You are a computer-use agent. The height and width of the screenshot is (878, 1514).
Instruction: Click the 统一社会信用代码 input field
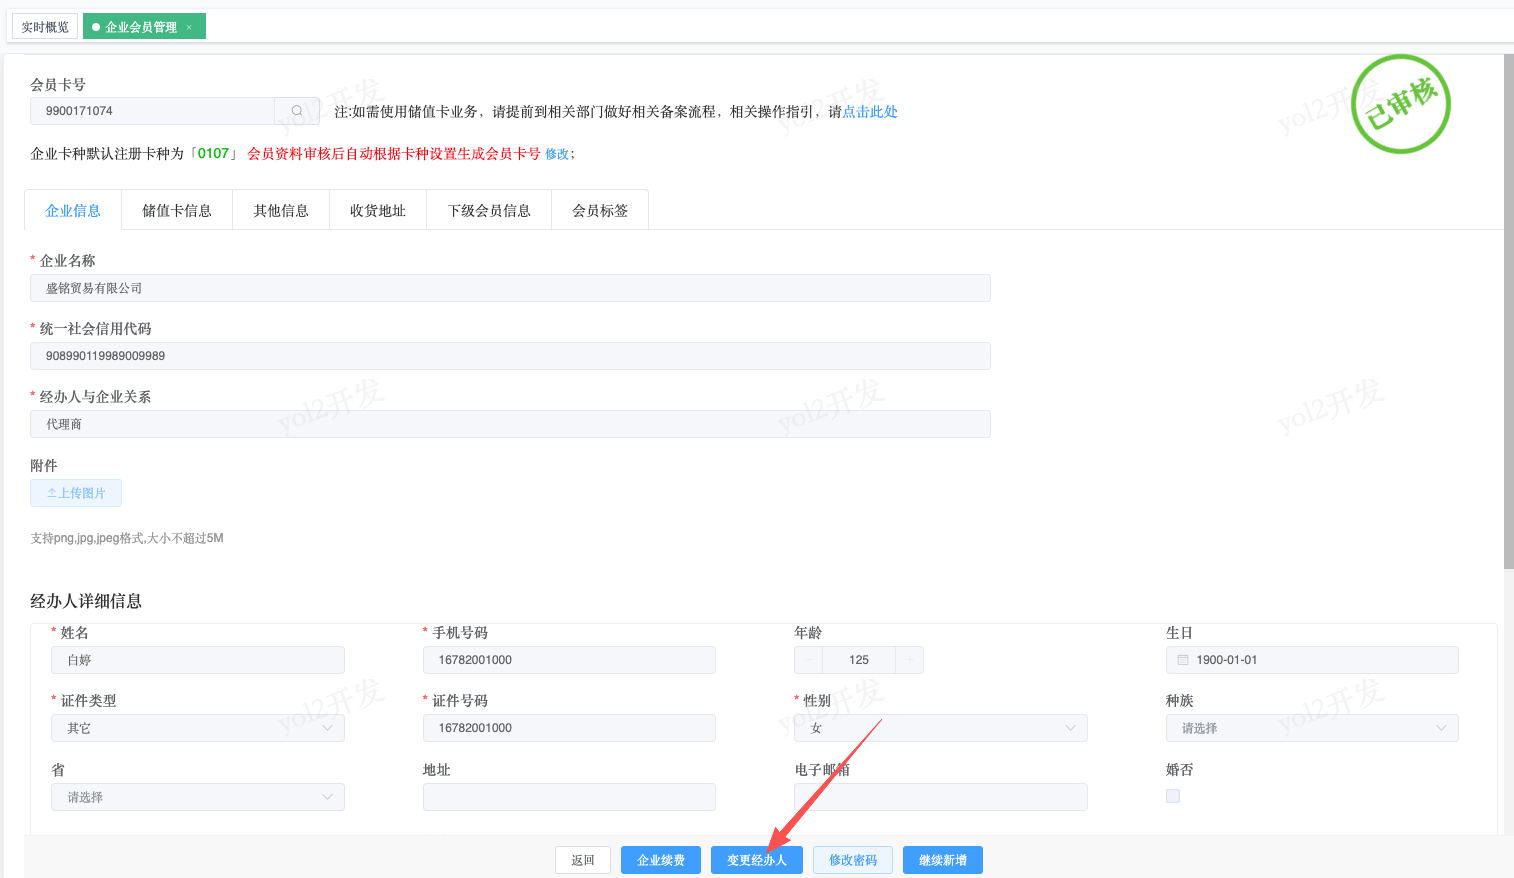point(510,356)
